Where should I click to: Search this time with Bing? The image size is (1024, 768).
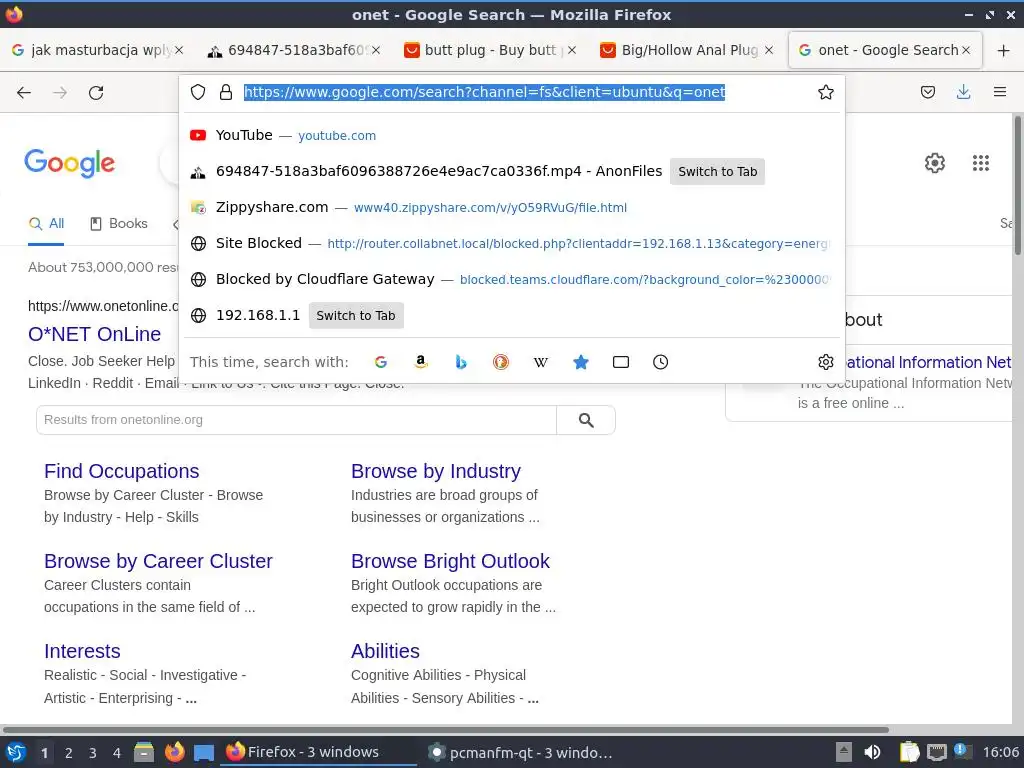(x=461, y=362)
